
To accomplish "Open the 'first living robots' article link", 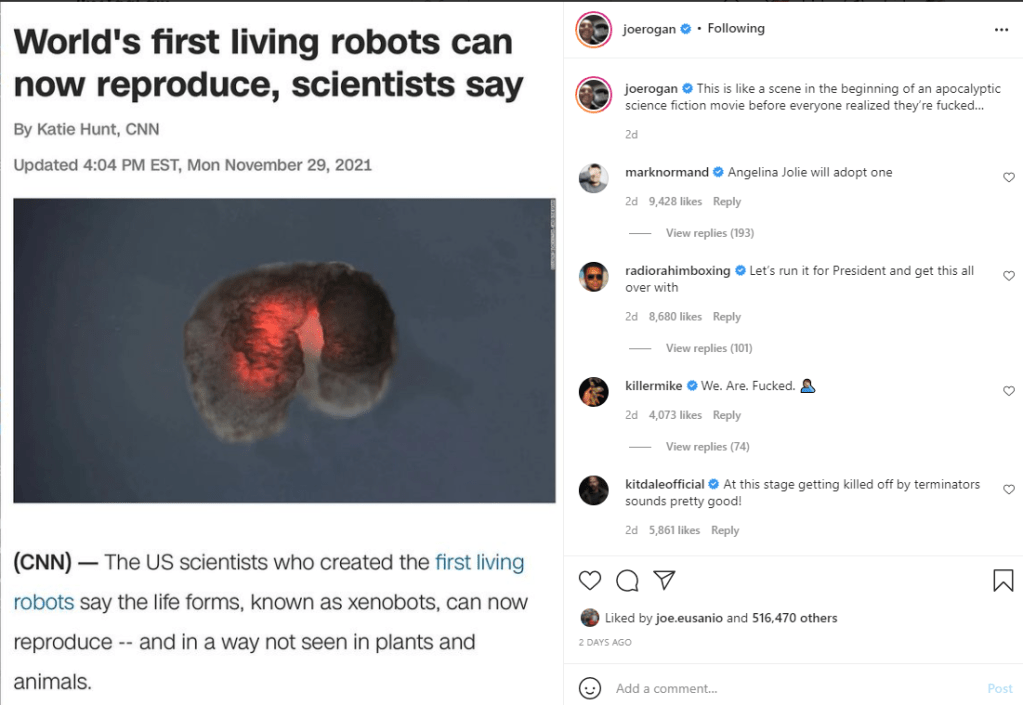I will point(479,563).
